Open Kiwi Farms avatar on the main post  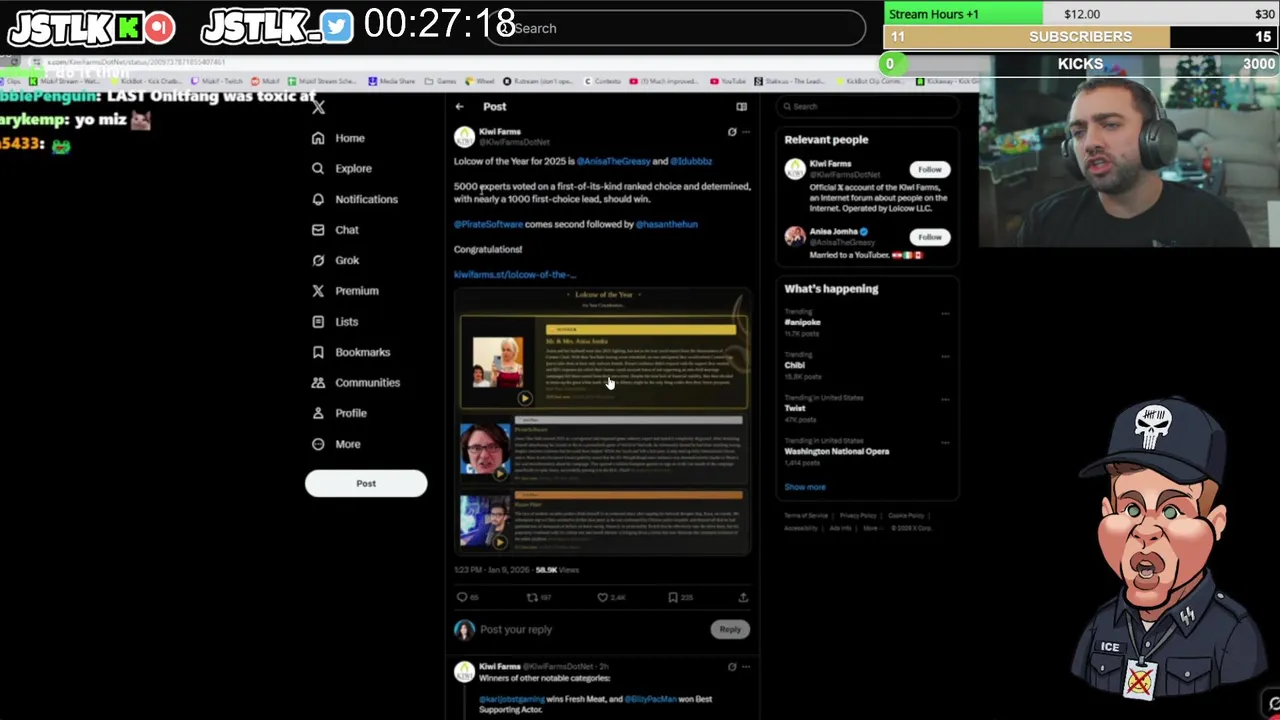point(464,137)
